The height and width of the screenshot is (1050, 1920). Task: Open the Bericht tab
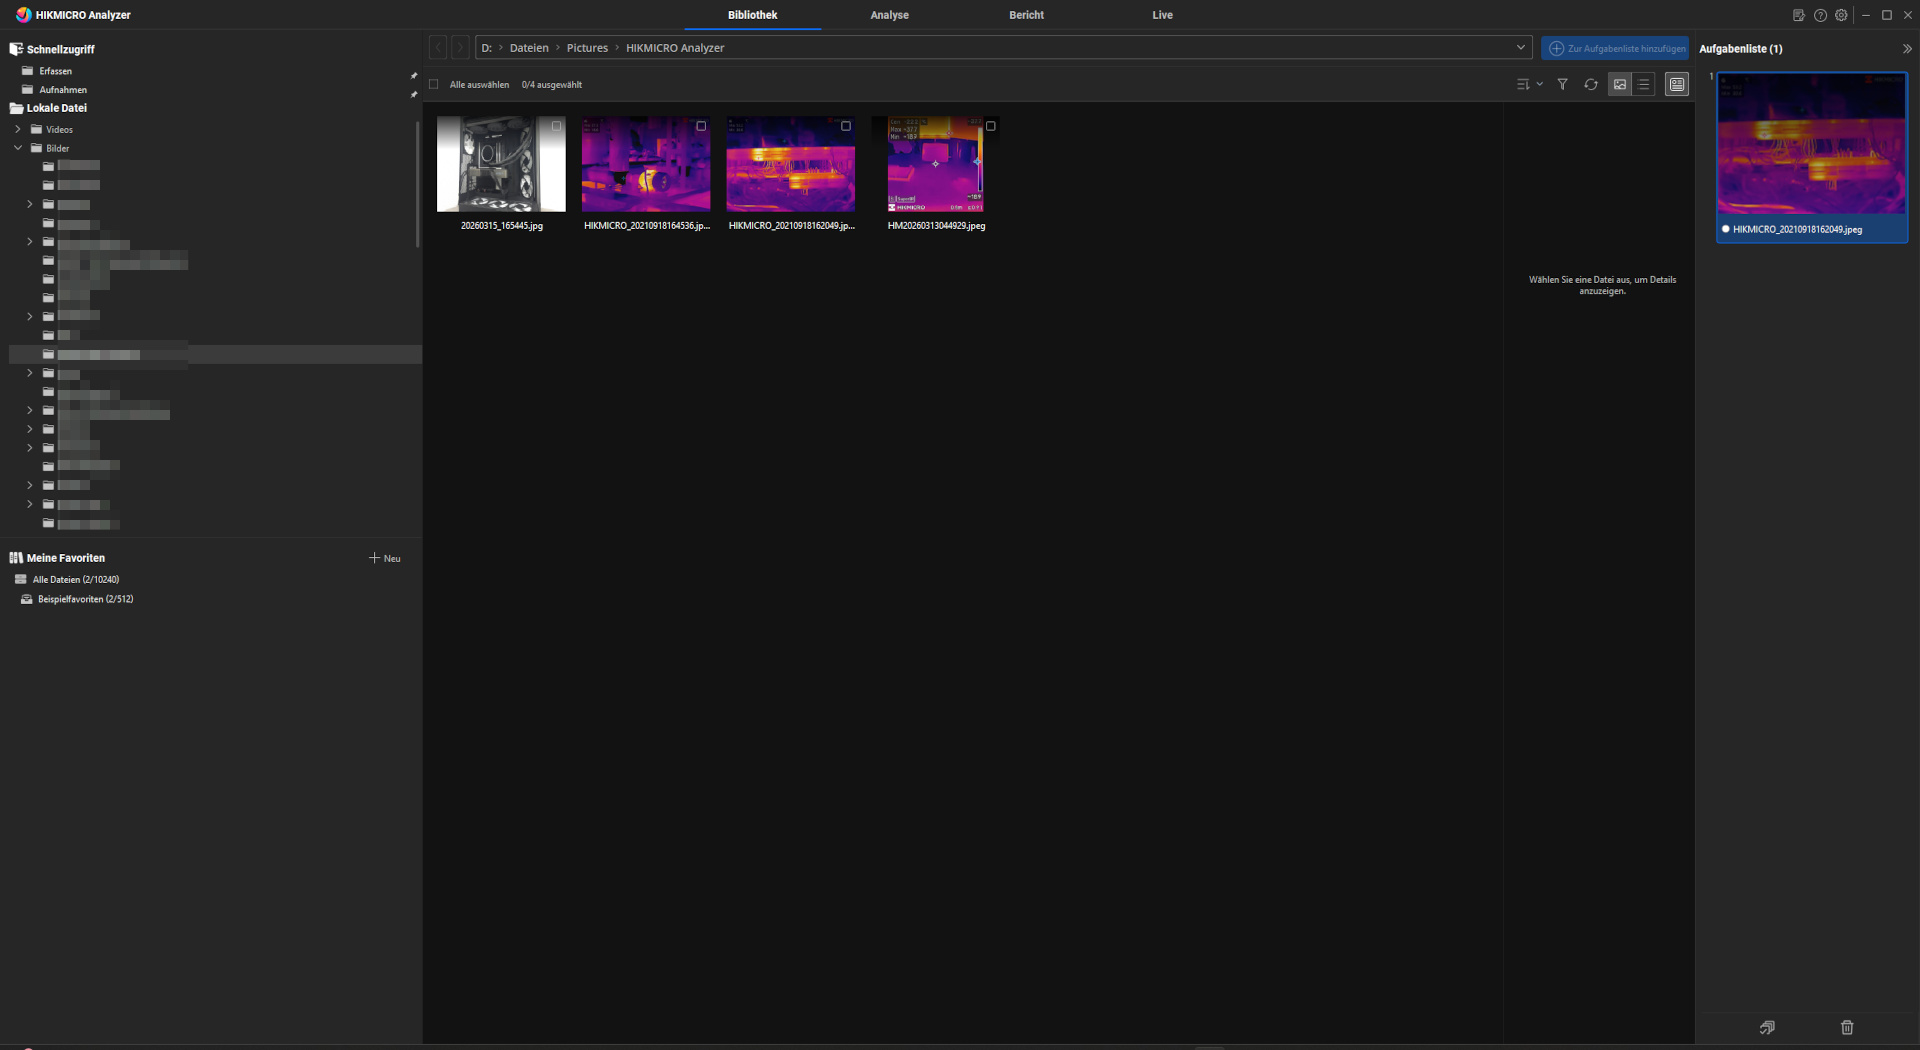(x=1026, y=15)
